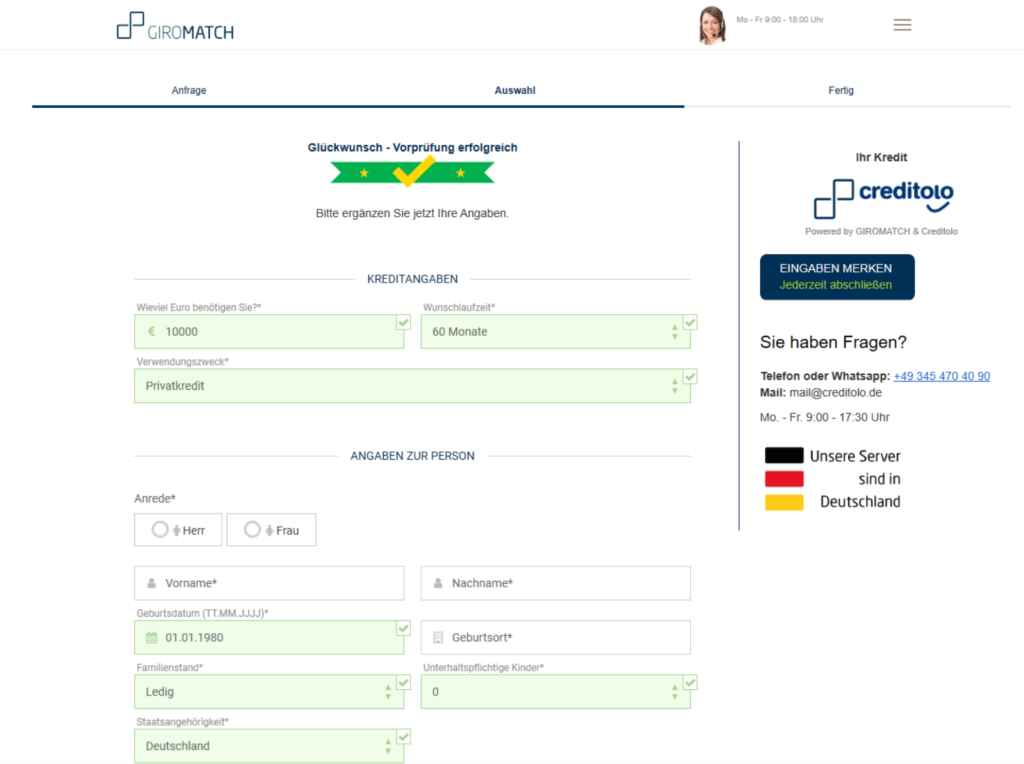Click the Verwendungszweck dropdown arrows
1024x764 pixels.
(675, 386)
